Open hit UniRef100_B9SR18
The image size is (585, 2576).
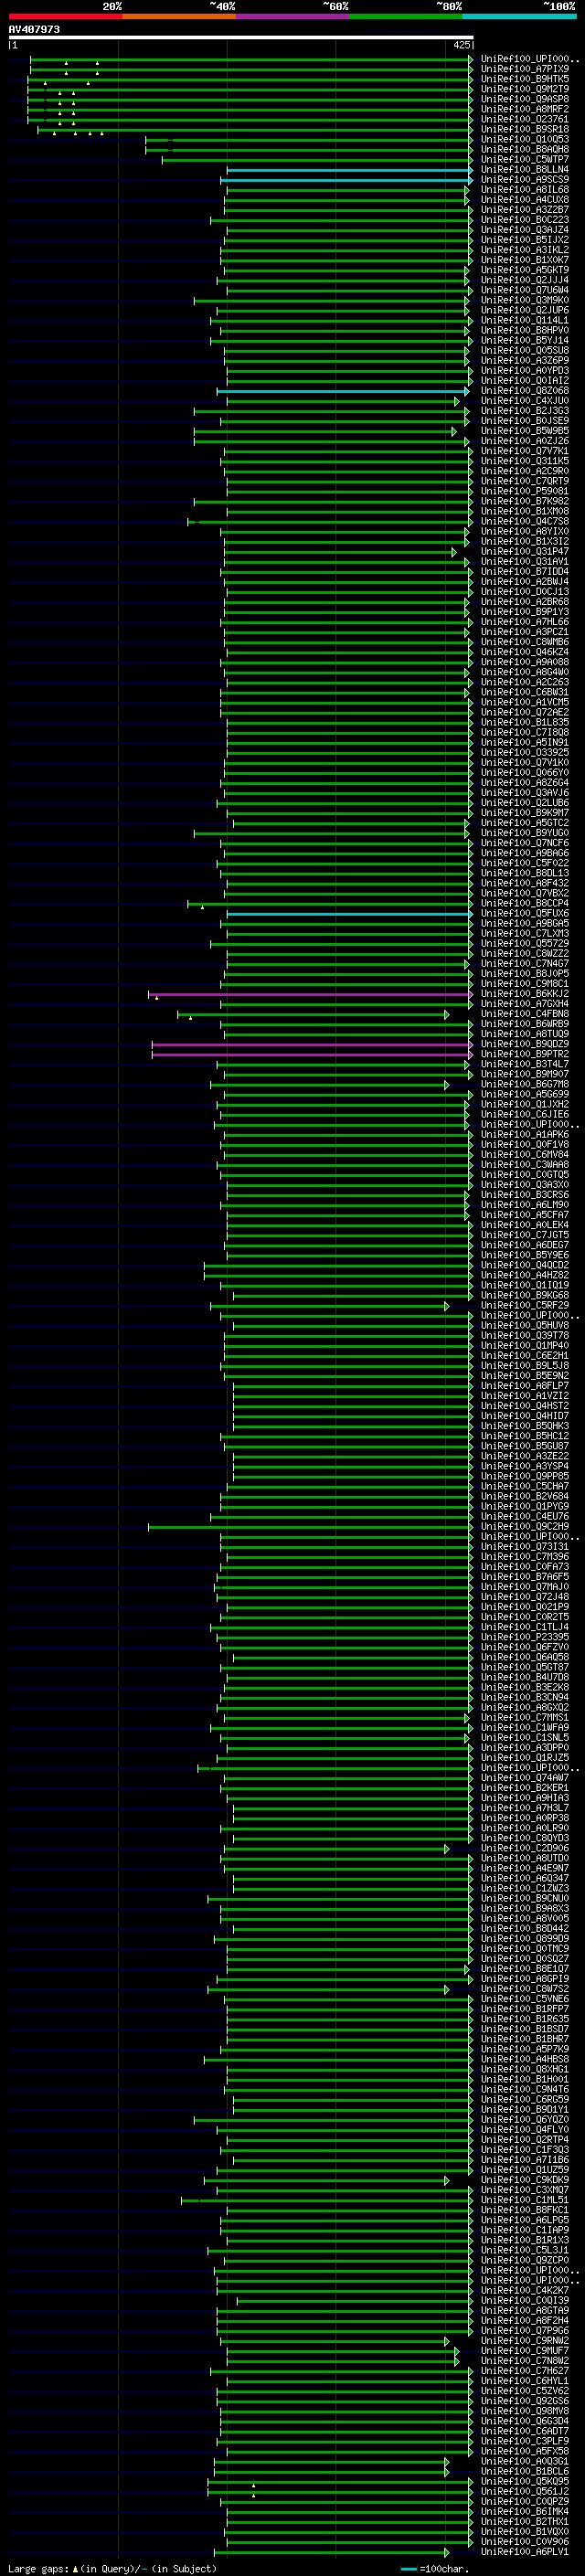[x=525, y=129]
